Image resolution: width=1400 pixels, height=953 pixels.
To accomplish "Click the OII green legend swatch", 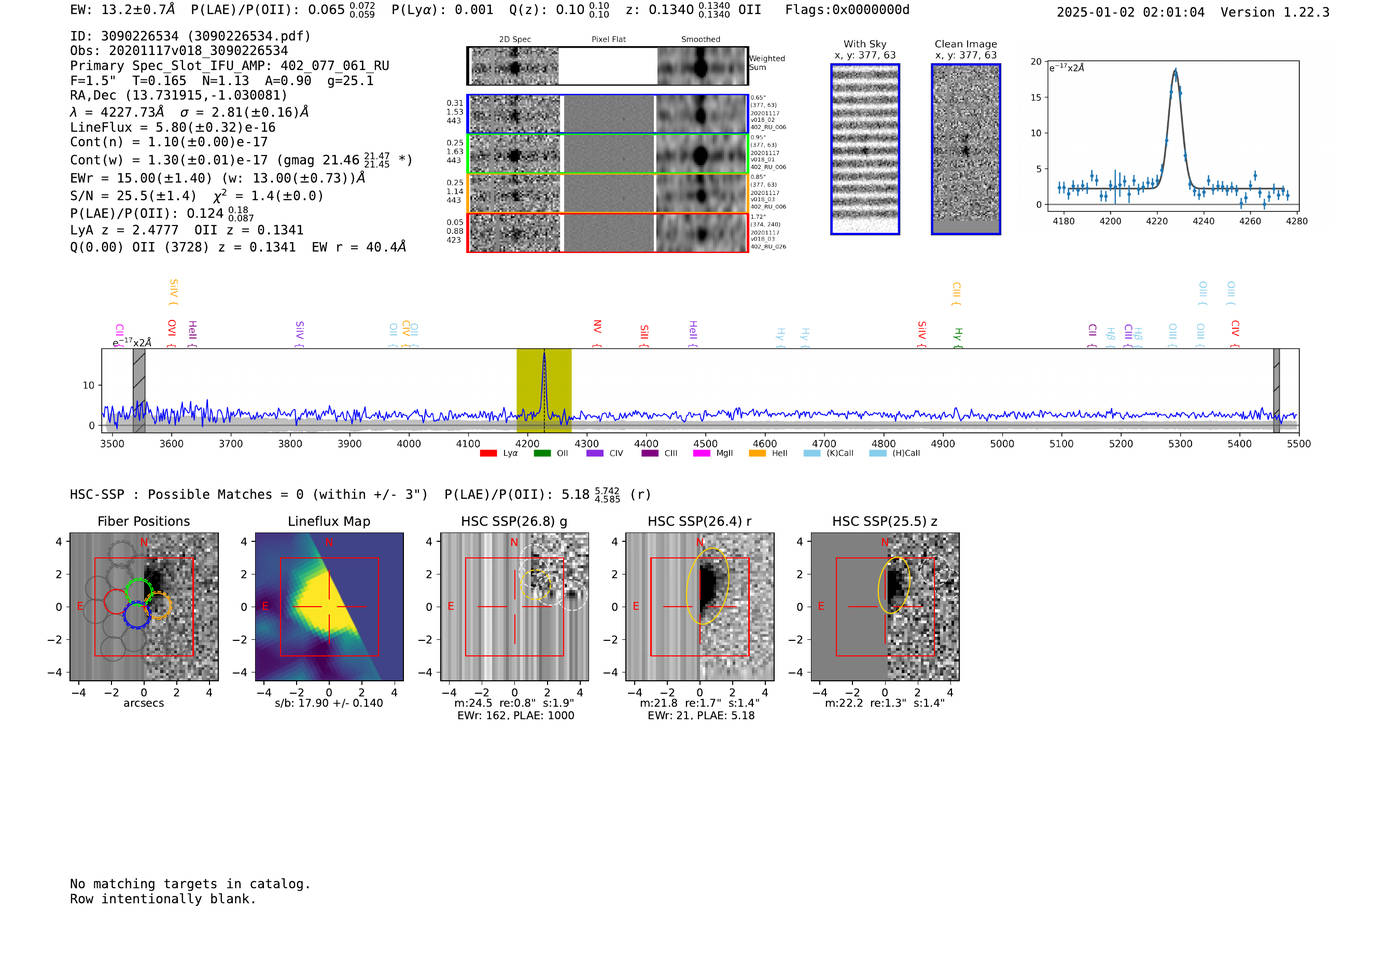I will click(x=542, y=454).
